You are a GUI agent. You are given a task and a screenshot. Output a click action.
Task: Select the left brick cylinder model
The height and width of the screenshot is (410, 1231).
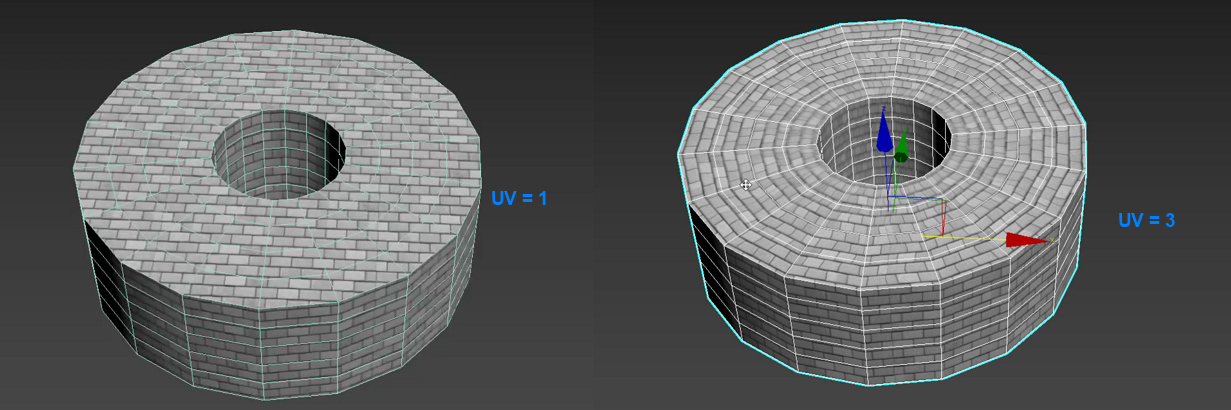(x=277, y=215)
